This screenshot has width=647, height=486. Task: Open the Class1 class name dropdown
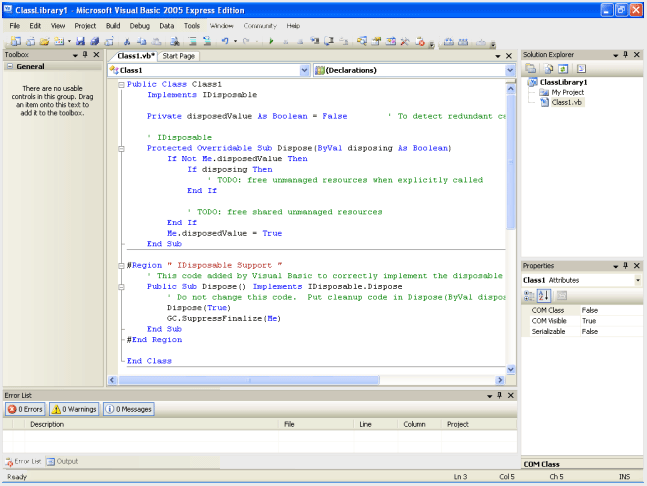click(x=304, y=71)
